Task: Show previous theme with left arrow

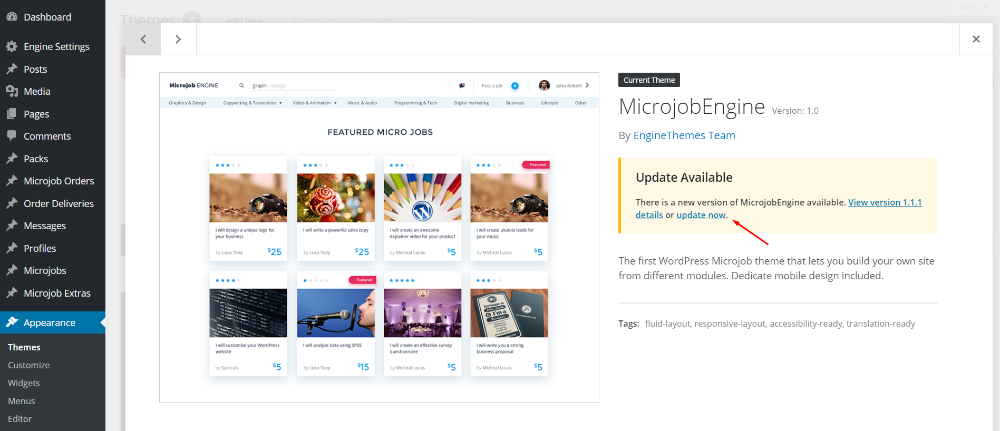Action: tap(143, 39)
